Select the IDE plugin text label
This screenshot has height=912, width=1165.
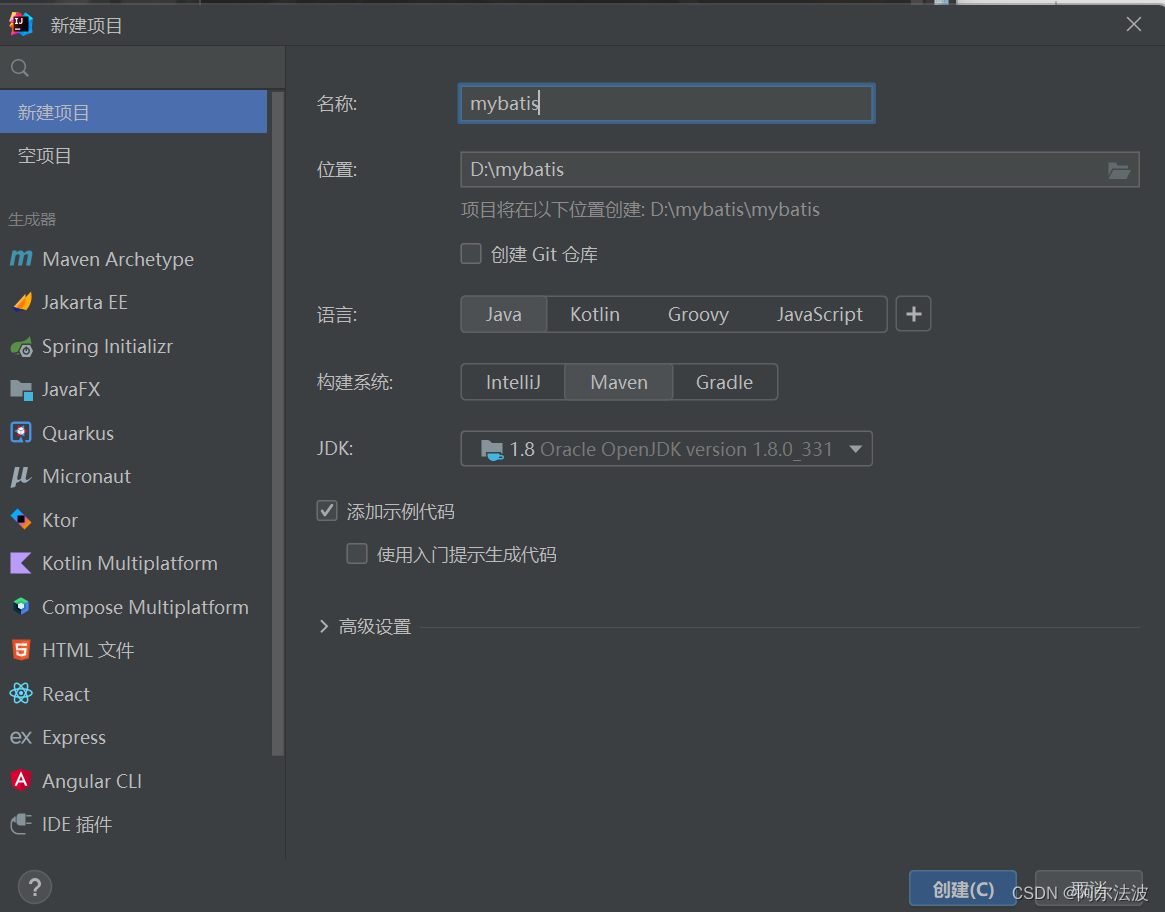coord(77,824)
